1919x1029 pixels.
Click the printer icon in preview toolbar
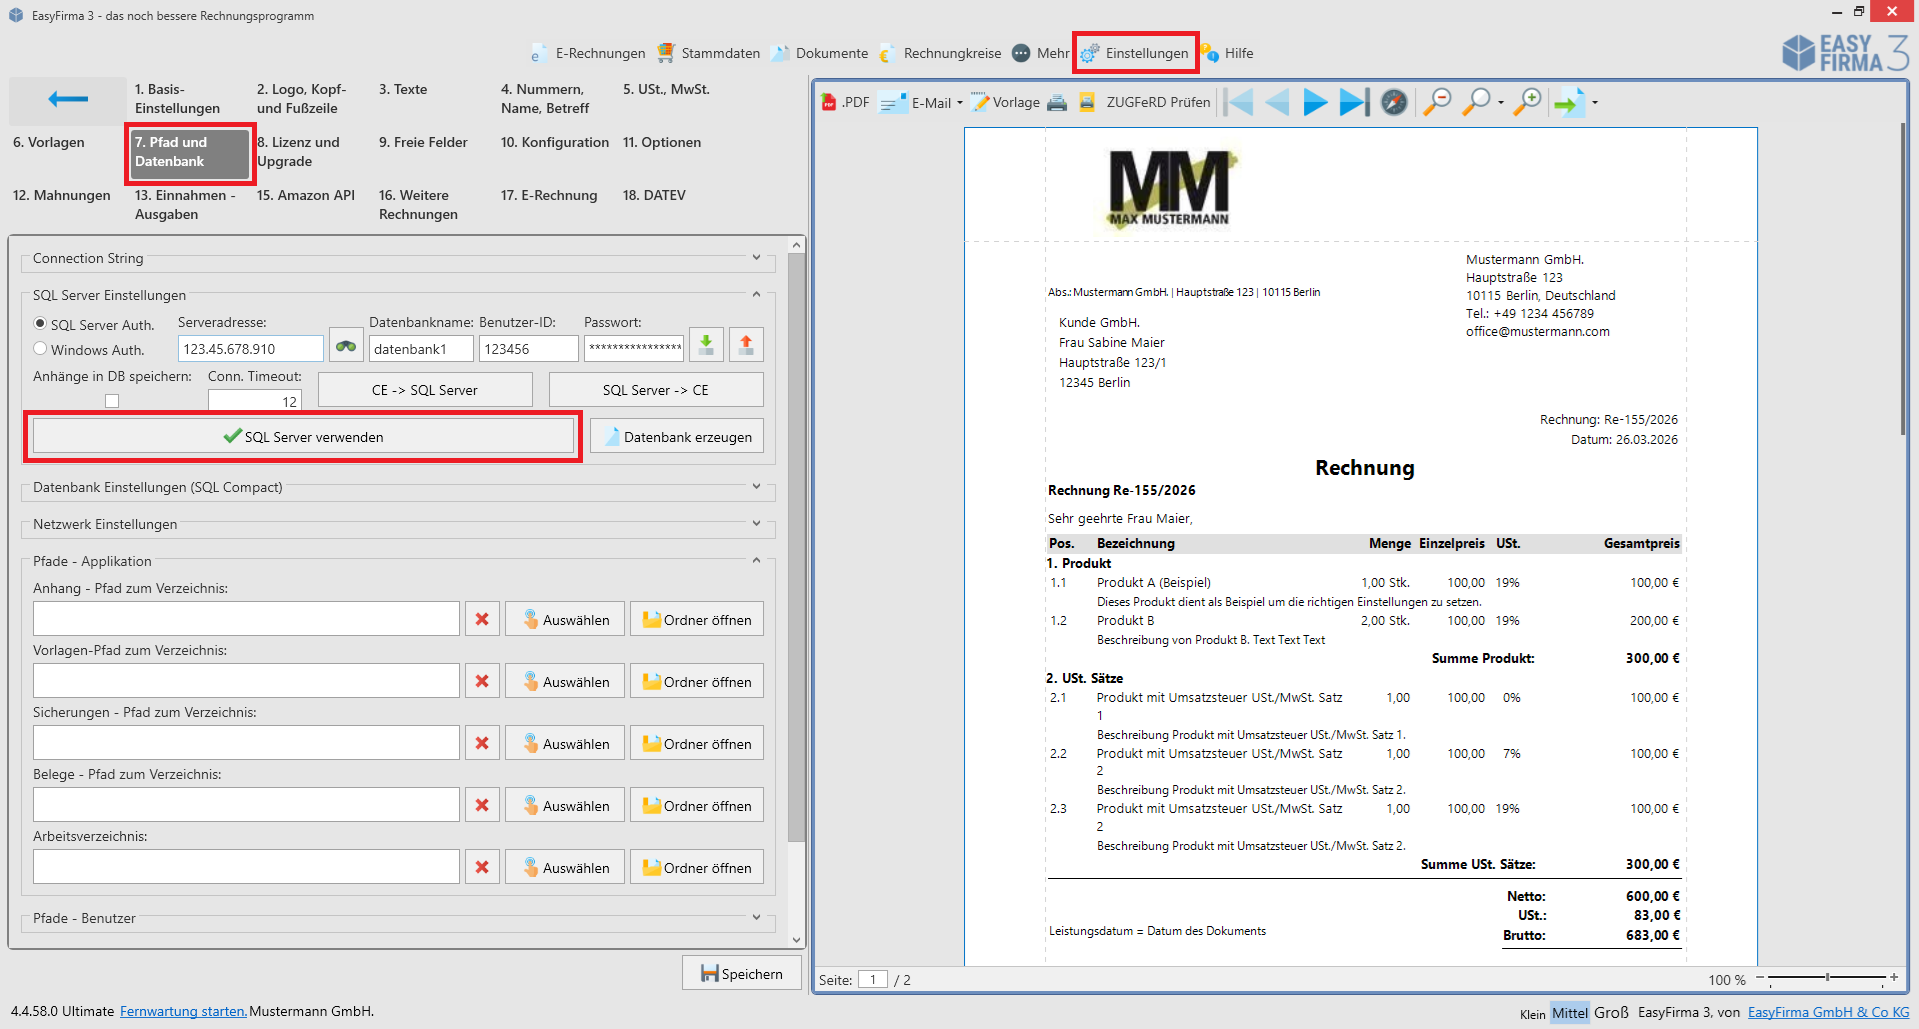tap(1057, 102)
